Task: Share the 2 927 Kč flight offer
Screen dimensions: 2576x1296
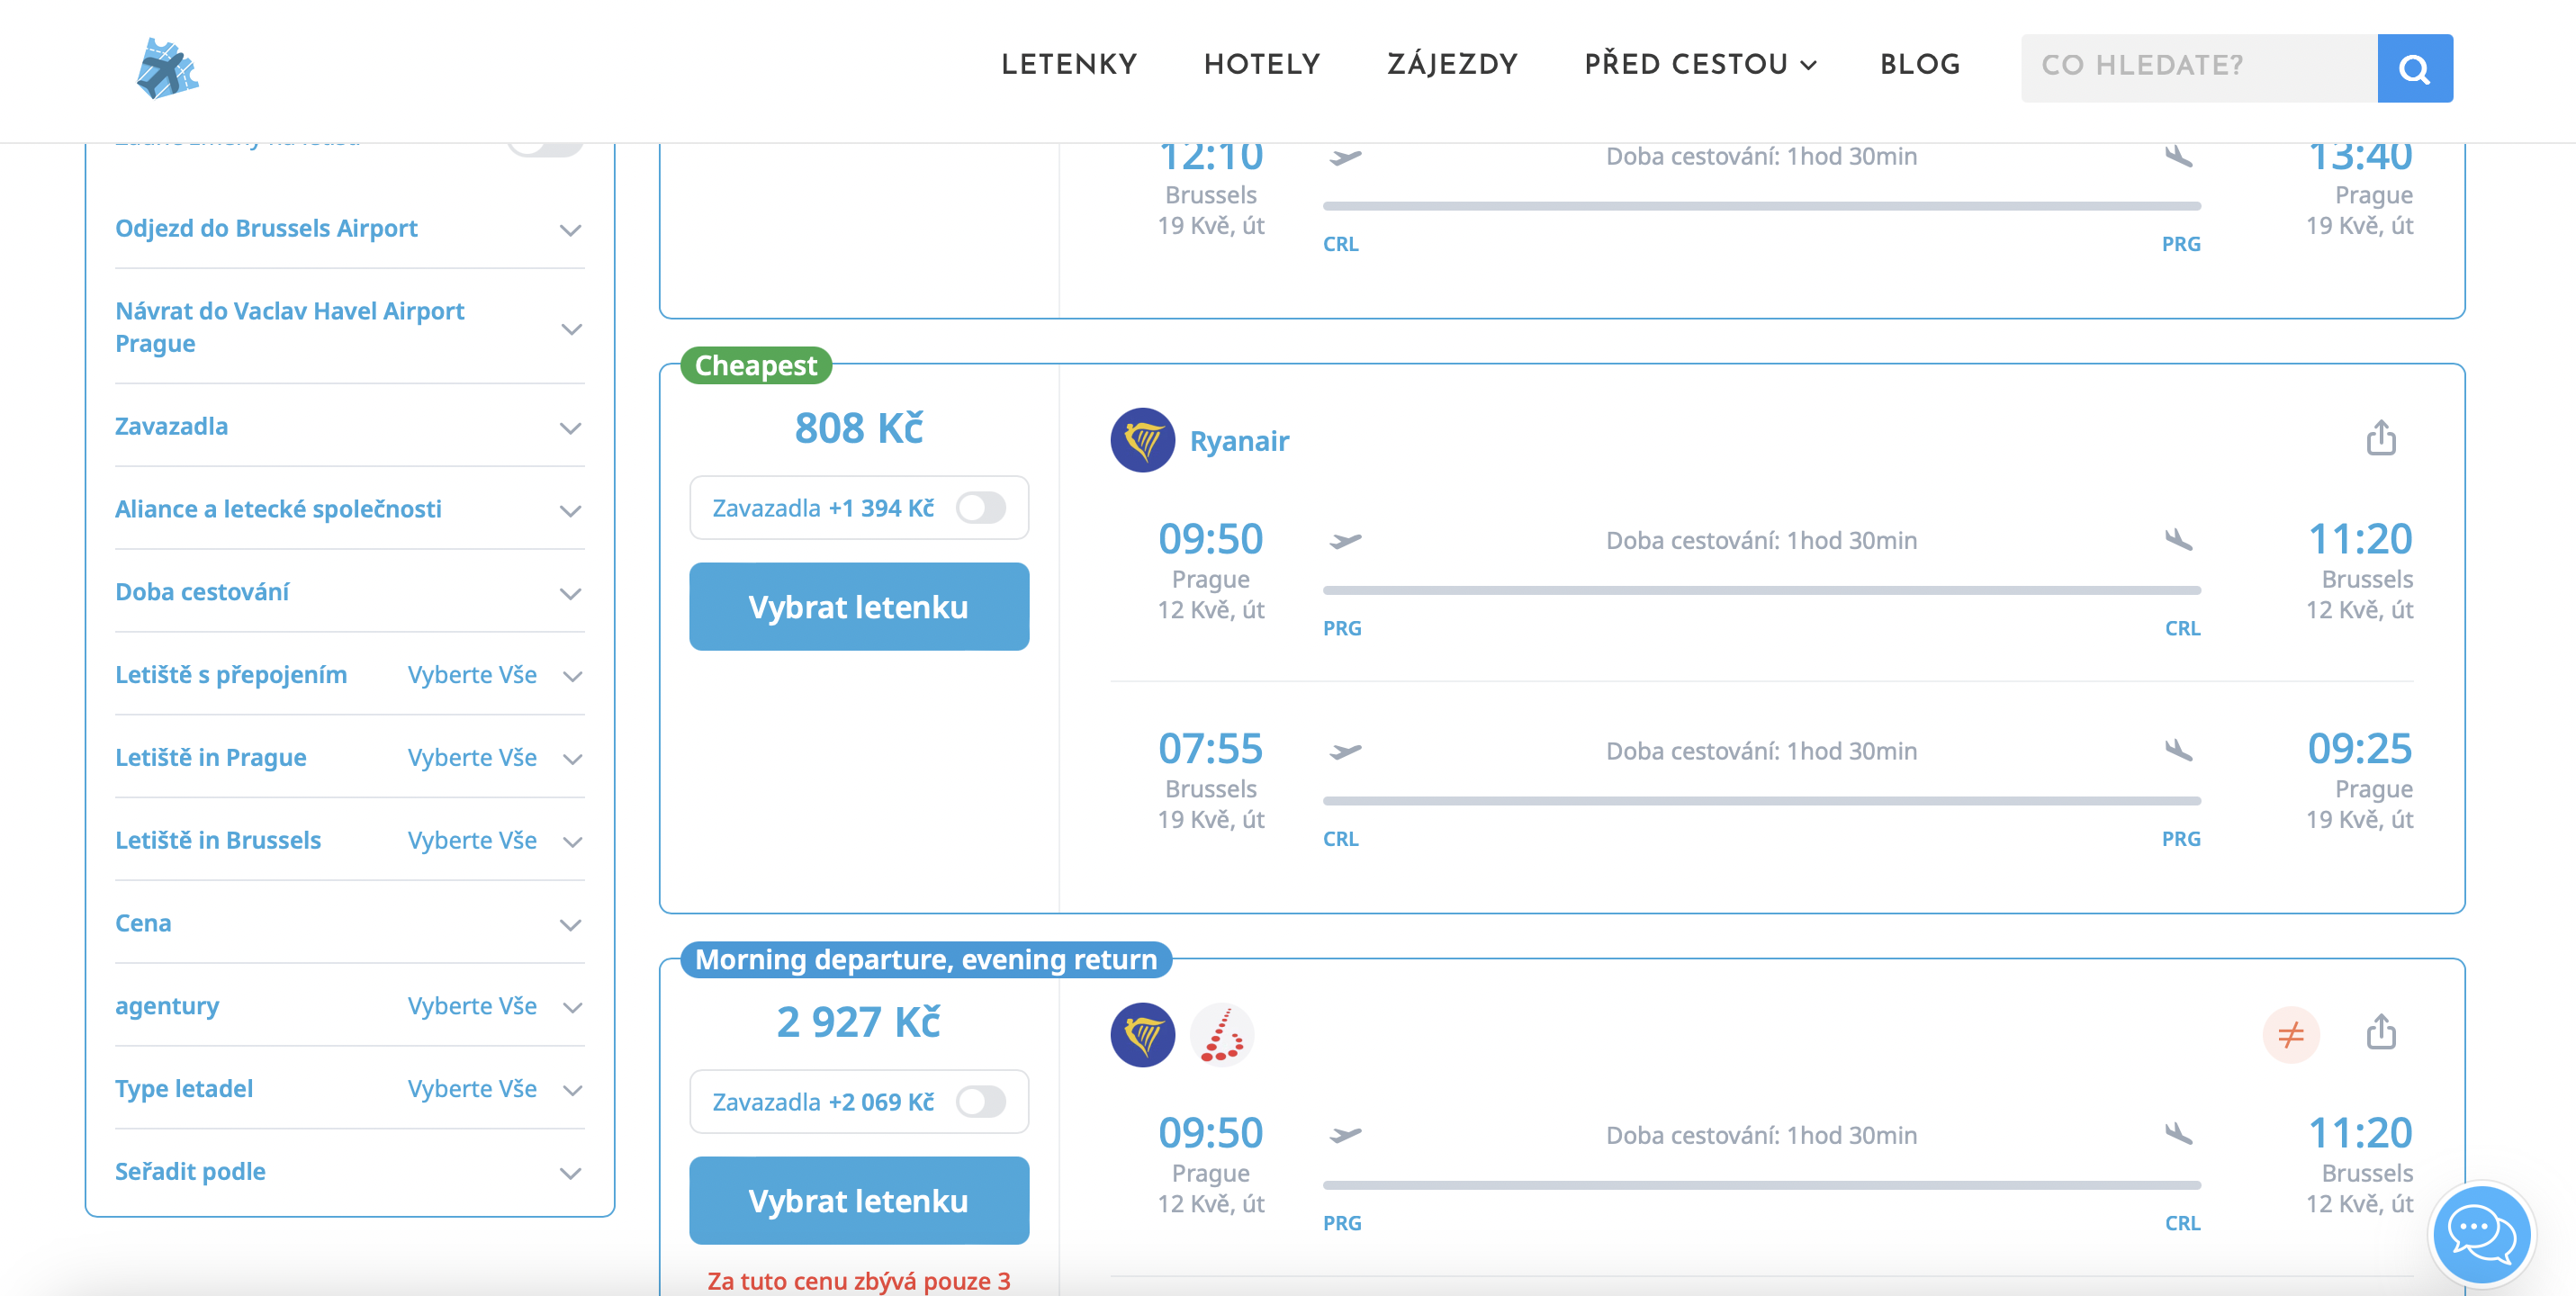Action: [x=2381, y=1032]
